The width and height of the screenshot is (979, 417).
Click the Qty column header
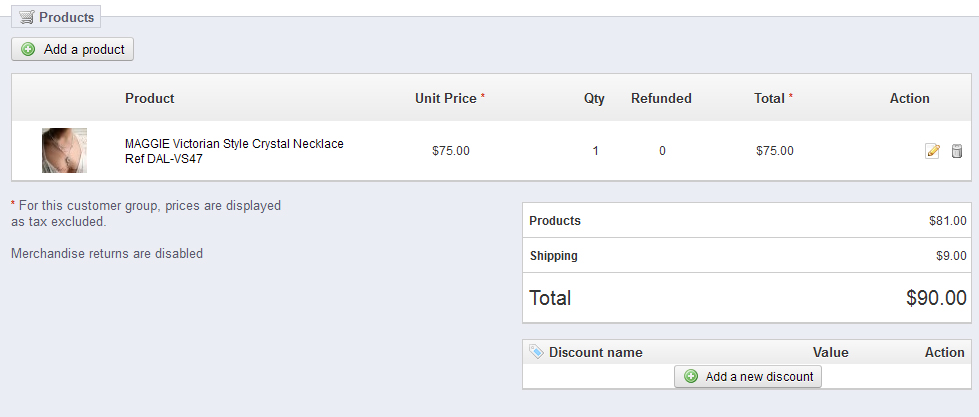pyautogui.click(x=595, y=98)
